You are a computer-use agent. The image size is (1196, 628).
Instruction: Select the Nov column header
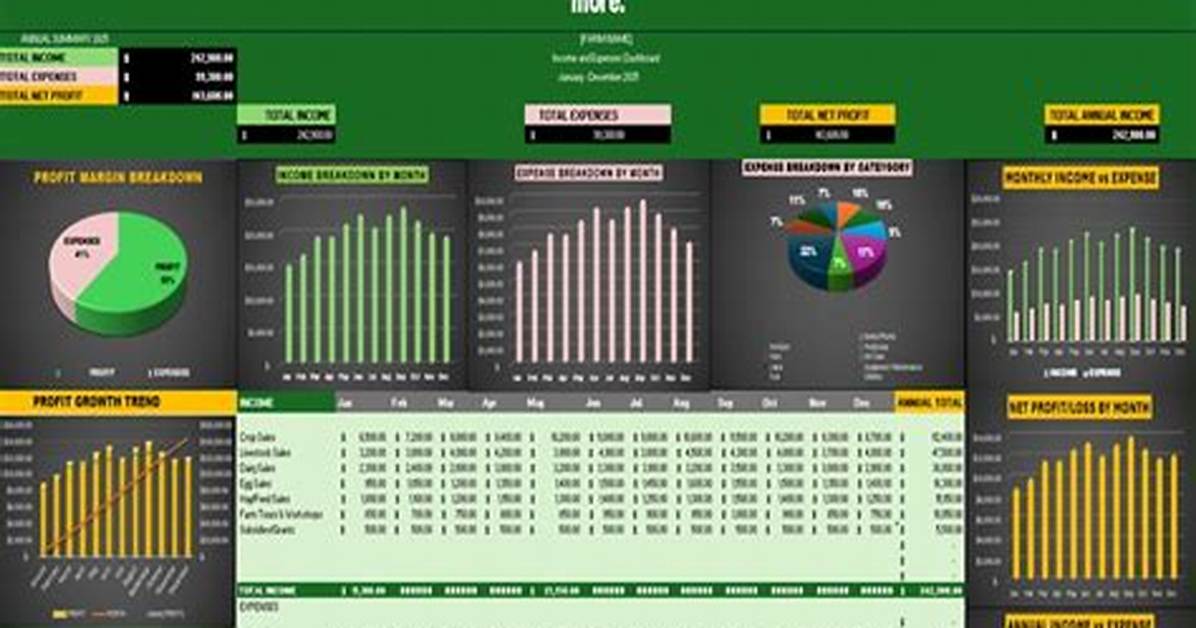pyautogui.click(x=817, y=402)
